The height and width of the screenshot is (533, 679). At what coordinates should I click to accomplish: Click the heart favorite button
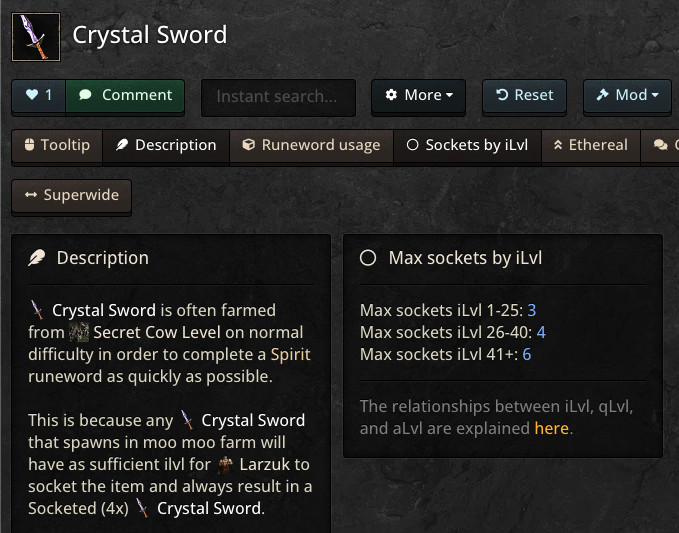pos(39,95)
